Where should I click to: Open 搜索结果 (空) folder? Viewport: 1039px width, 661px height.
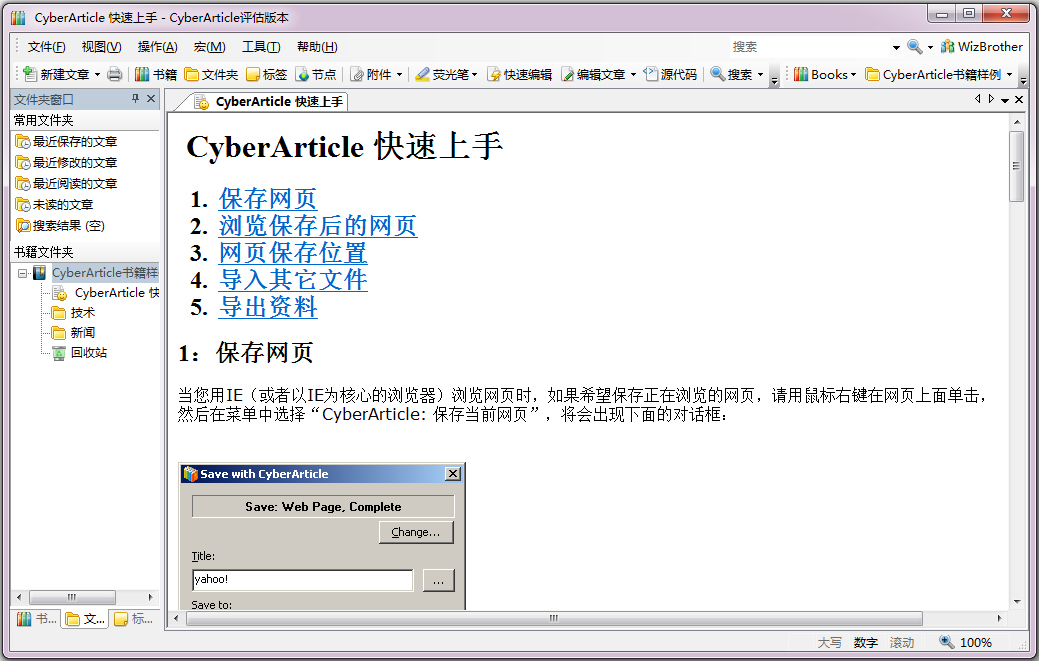pos(60,226)
